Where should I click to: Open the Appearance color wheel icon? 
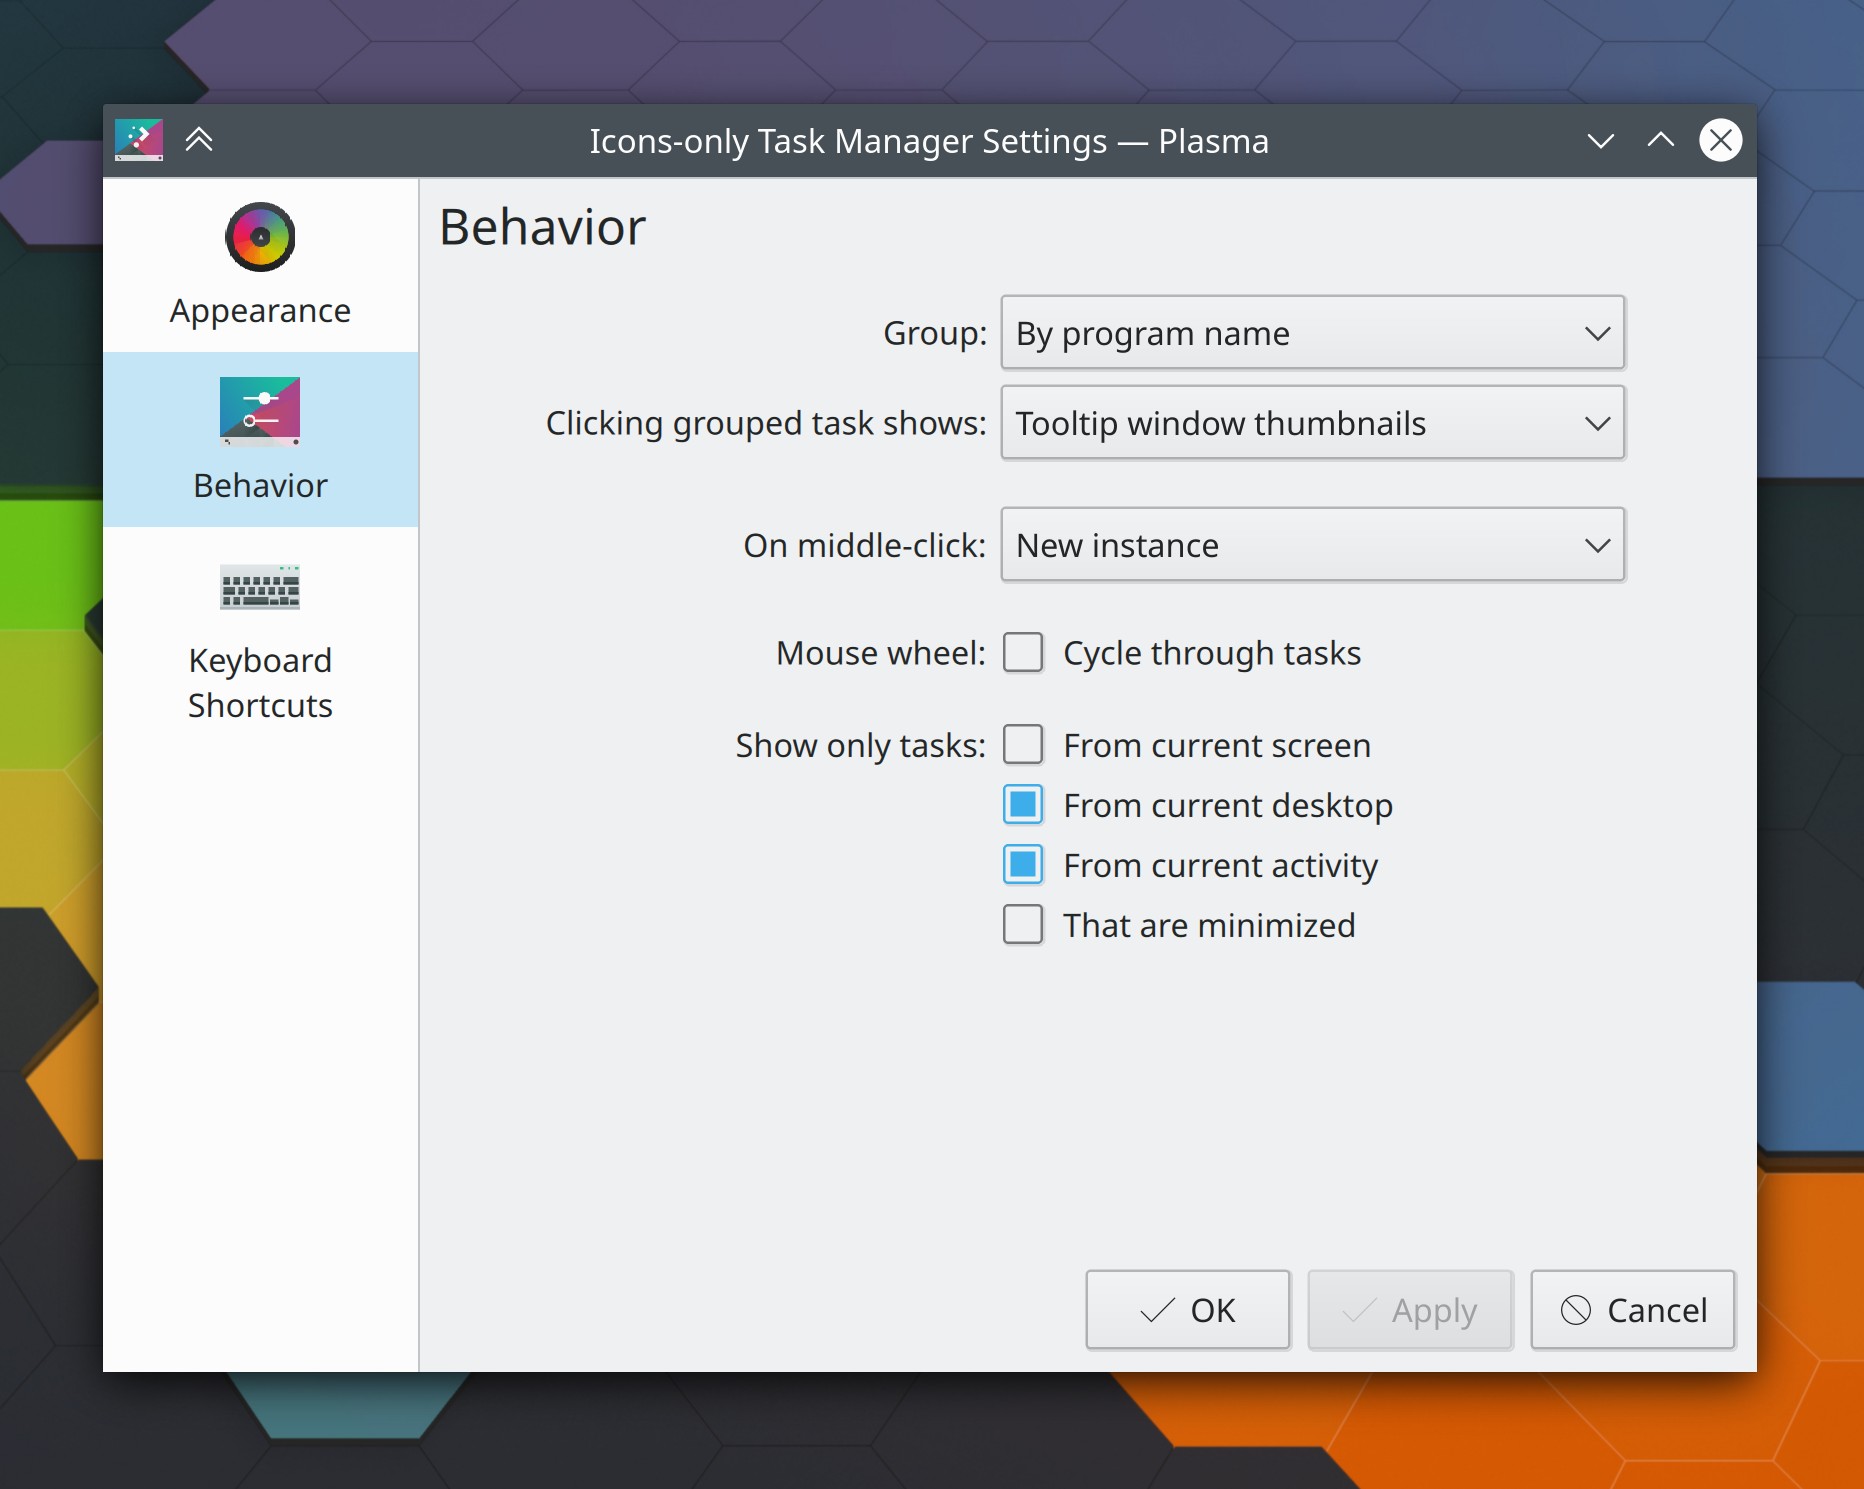(x=260, y=237)
